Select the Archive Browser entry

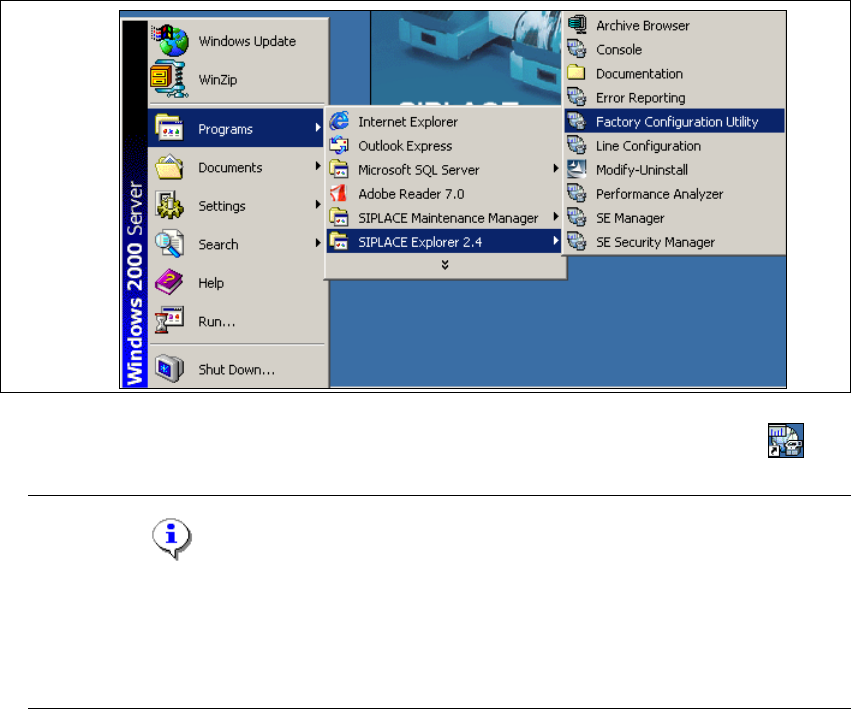click(x=675, y=25)
